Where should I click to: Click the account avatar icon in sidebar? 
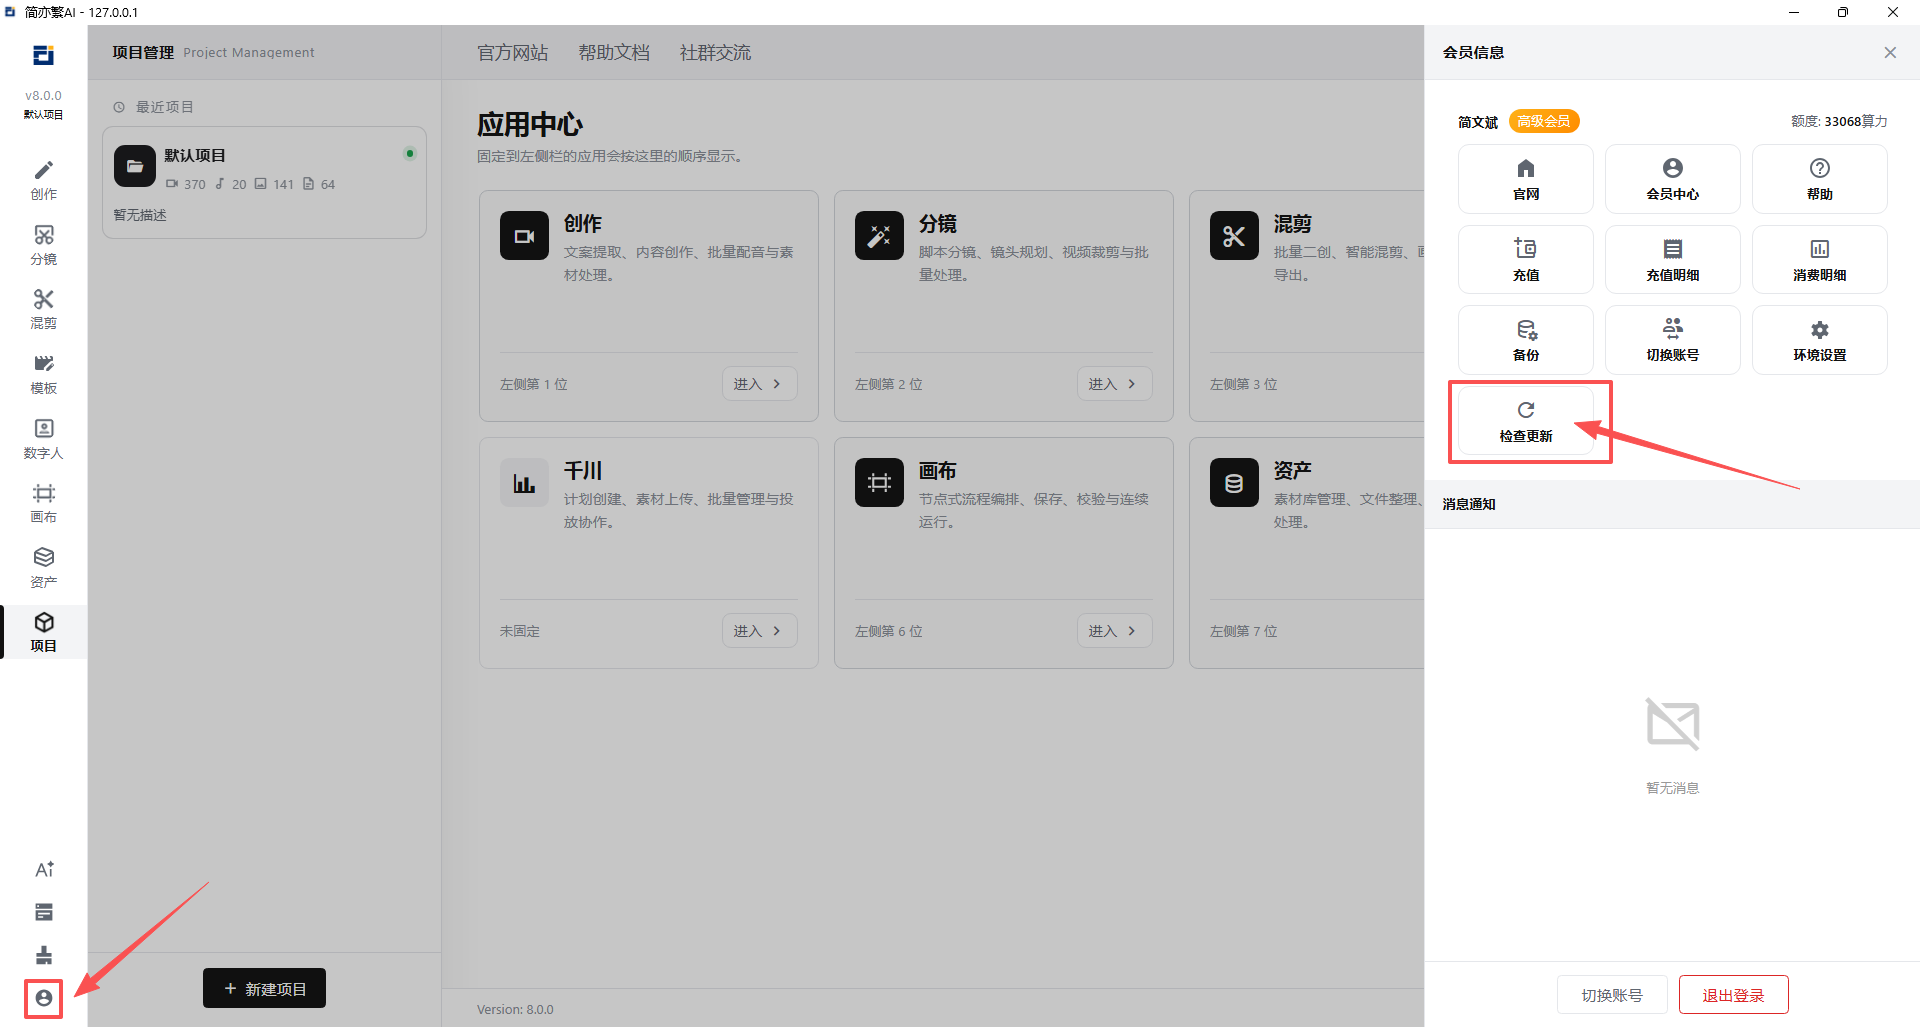point(44,998)
